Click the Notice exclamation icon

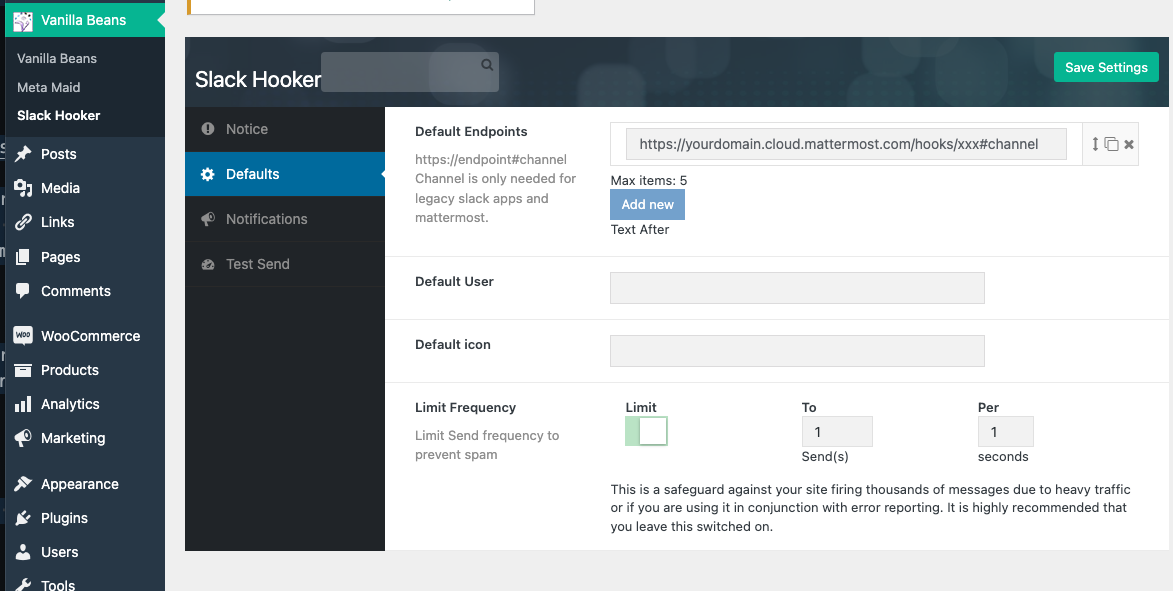pyautogui.click(x=208, y=129)
